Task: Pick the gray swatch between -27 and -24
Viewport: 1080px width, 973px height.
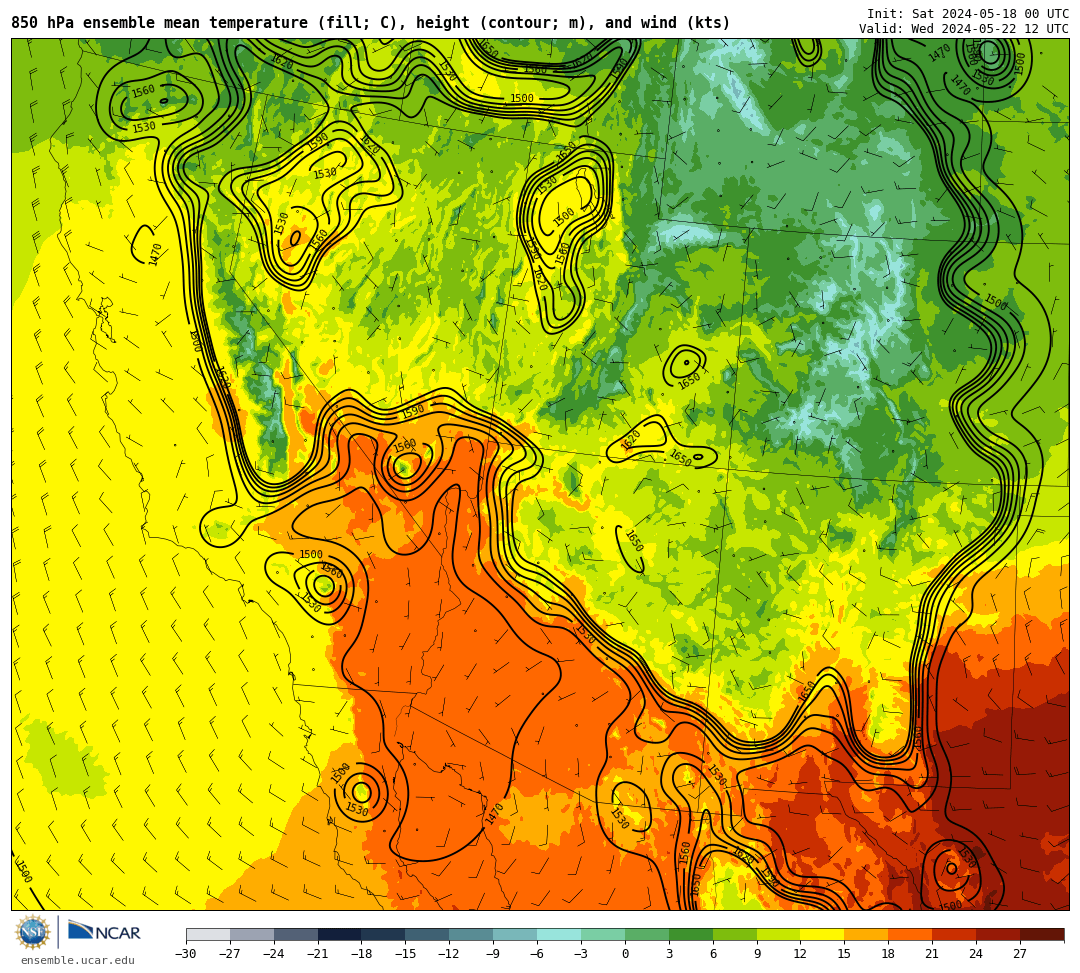Action: pos(252,934)
